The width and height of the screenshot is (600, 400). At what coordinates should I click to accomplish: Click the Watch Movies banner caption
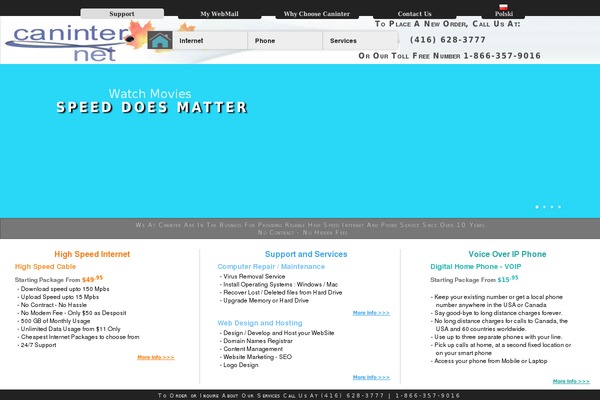150,94
